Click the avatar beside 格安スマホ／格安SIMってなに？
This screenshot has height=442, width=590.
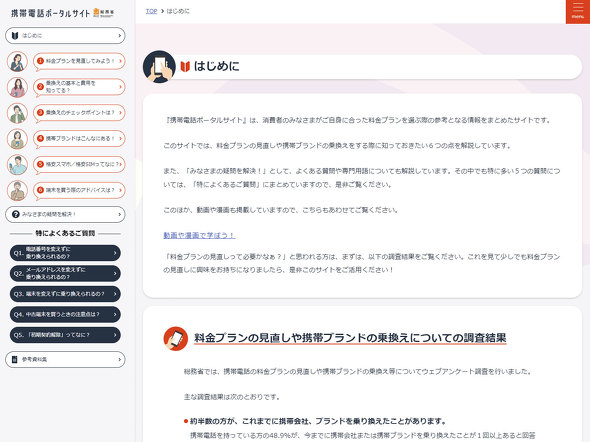pos(17,165)
